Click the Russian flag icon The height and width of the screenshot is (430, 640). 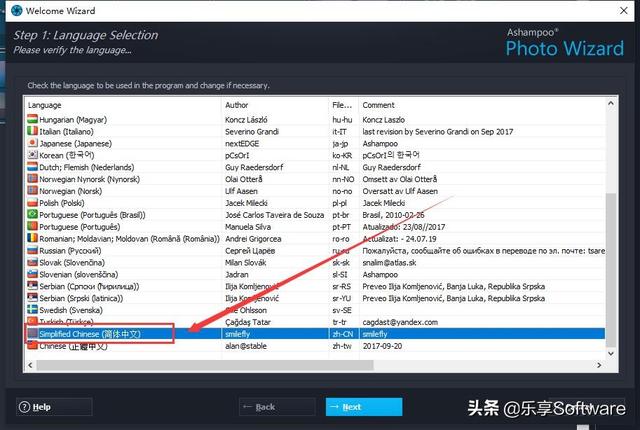[32, 250]
